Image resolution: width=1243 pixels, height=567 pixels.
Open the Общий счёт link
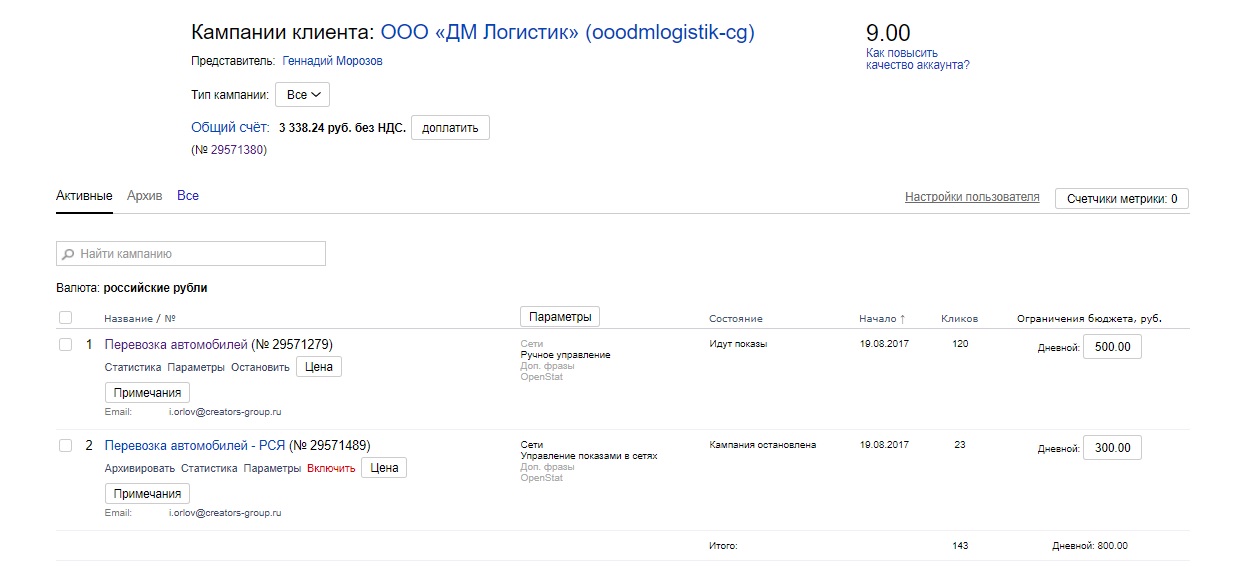(230, 127)
